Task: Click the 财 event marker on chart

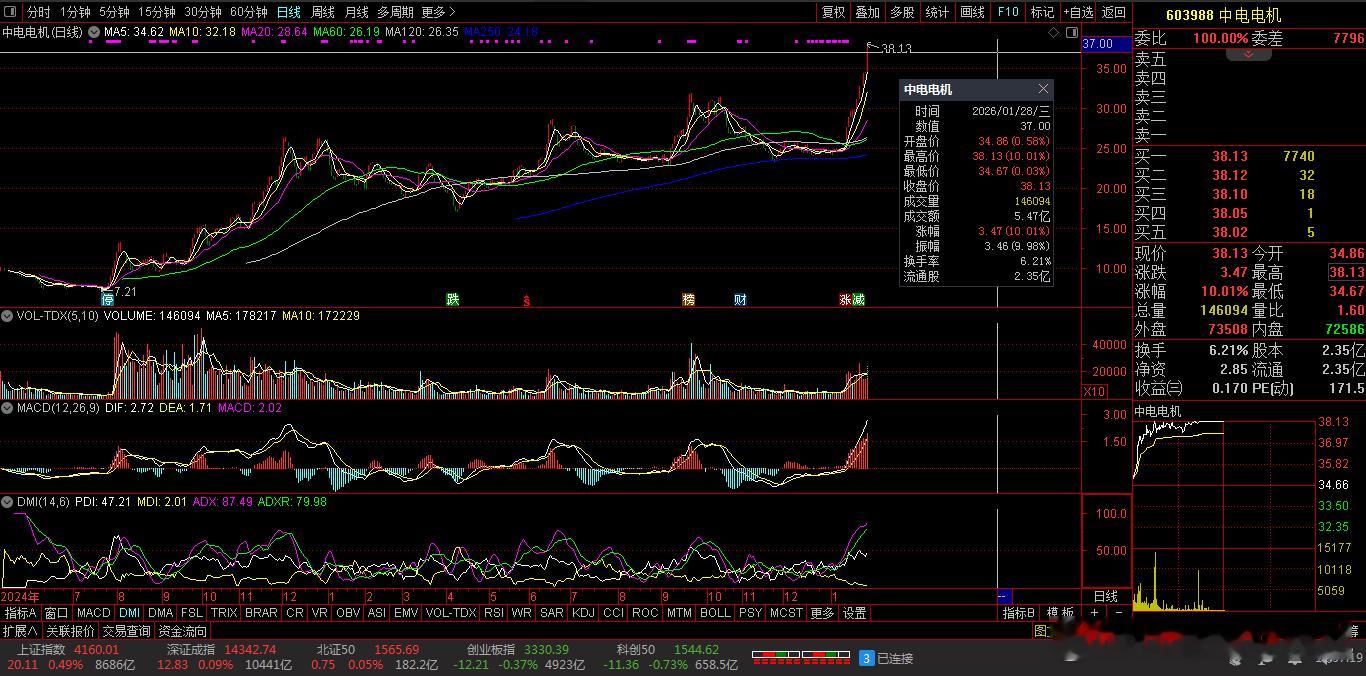Action: pos(740,299)
